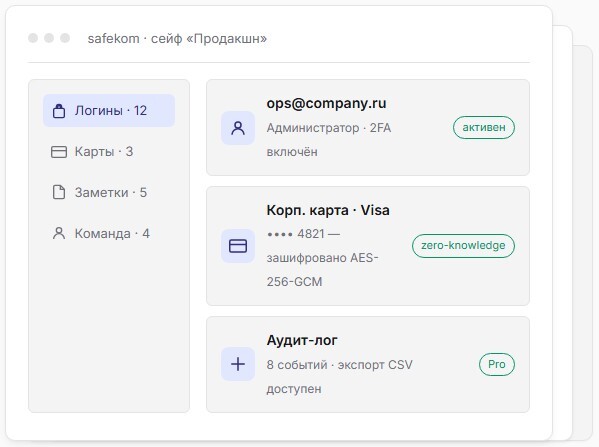Click the 8 событий экспорт CSV text
Screen dimensions: 599x447
click(x=339, y=377)
